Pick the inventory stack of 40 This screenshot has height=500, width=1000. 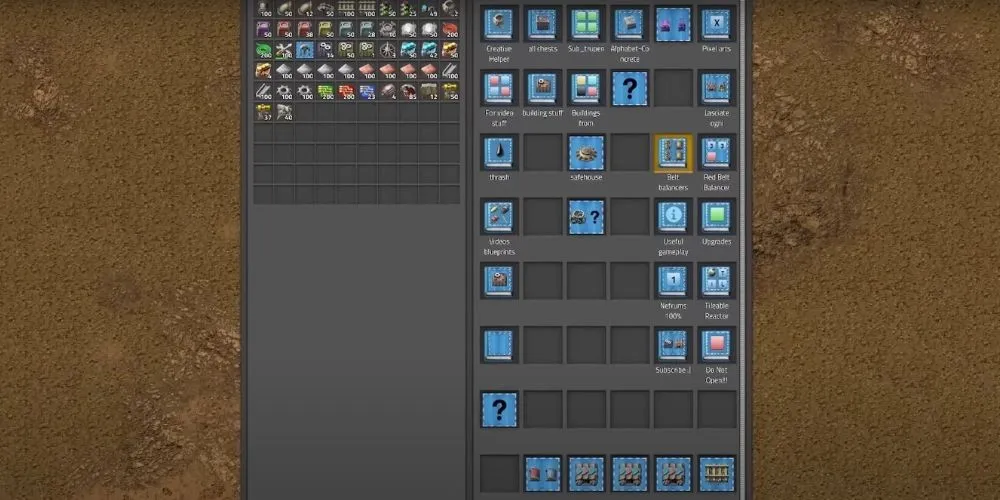pyautogui.click(x=284, y=112)
